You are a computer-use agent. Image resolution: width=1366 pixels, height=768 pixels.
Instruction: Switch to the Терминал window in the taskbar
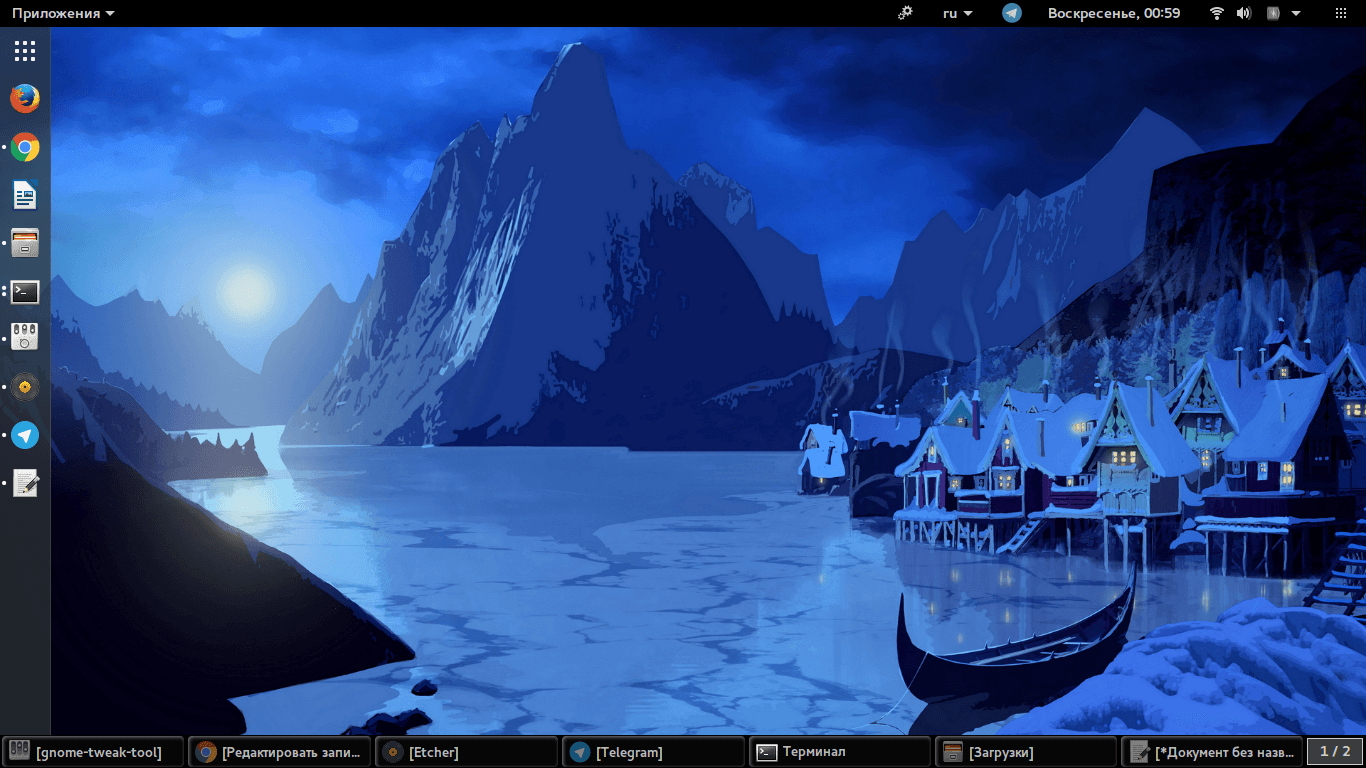[x=839, y=752]
